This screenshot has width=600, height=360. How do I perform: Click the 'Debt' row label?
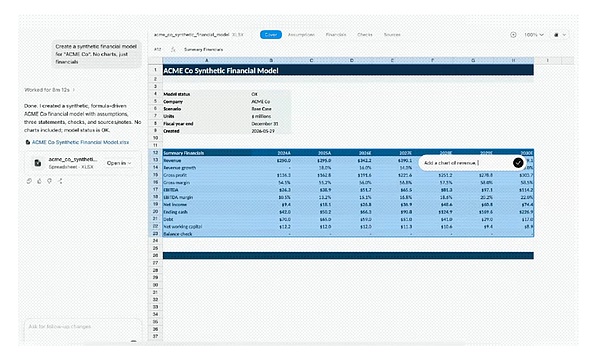click(x=207, y=220)
